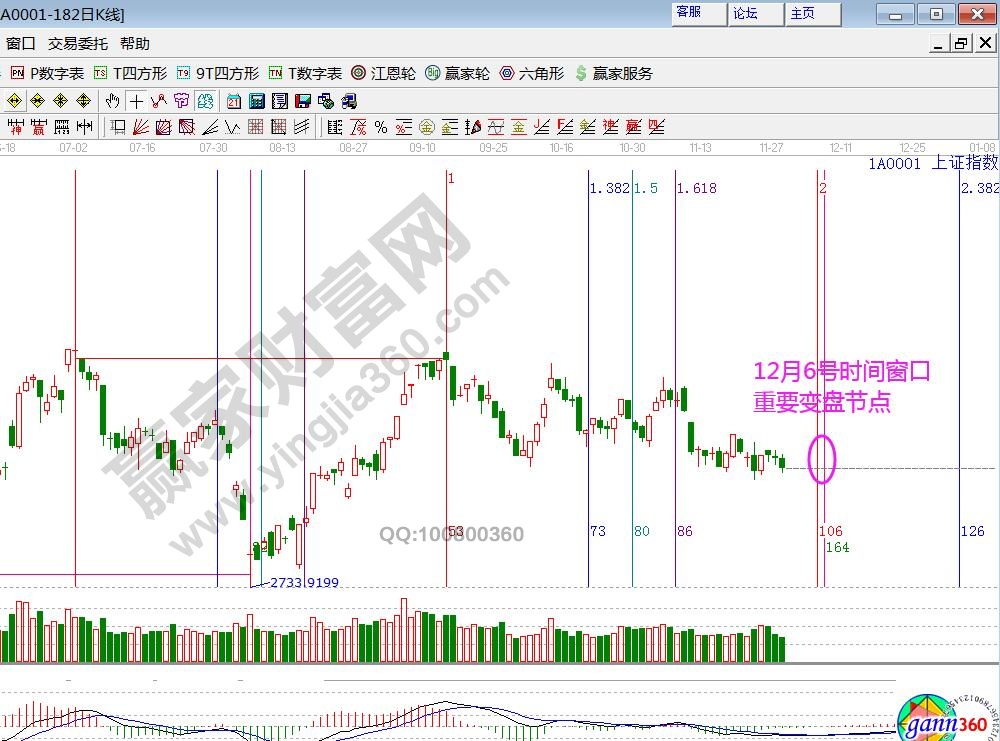This screenshot has width=1000, height=741.
Task: Click the 赢家服务 dollar-sign item
Action: pyautogui.click(x=614, y=73)
